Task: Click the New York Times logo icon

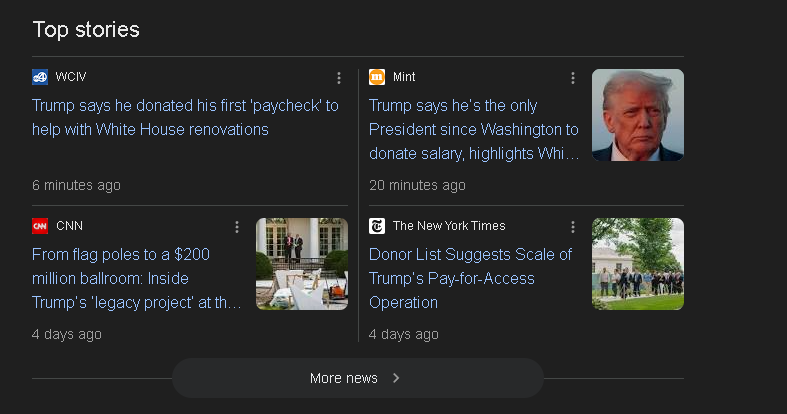Action: click(377, 226)
